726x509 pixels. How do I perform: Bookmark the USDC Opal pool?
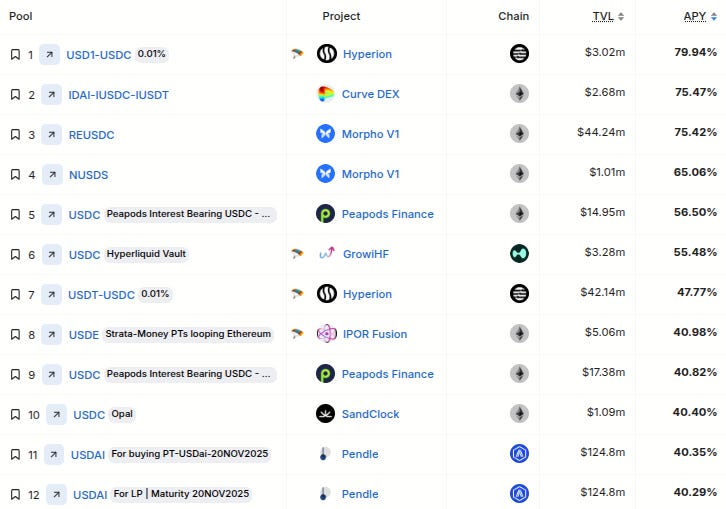point(15,415)
